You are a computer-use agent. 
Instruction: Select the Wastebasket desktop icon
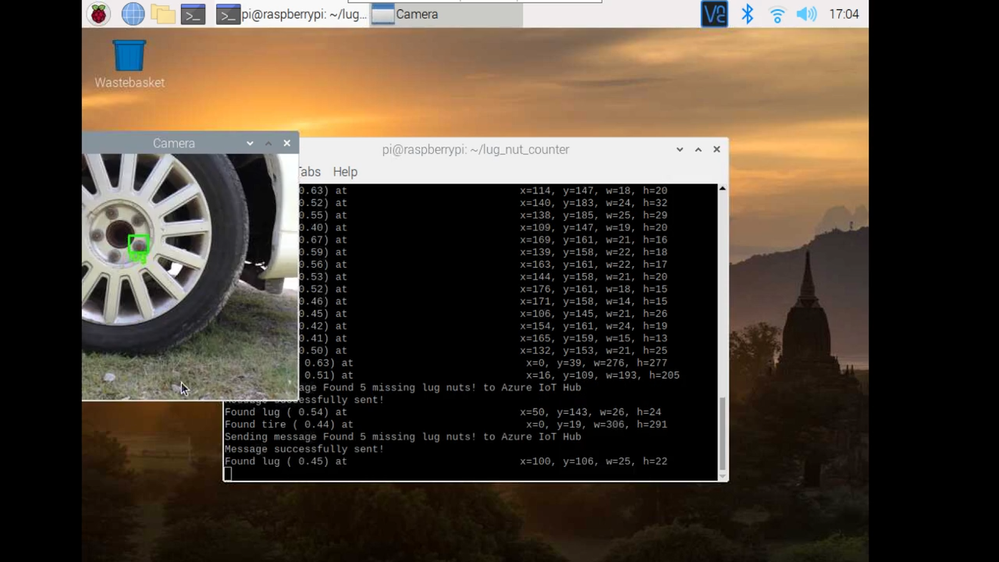129,64
